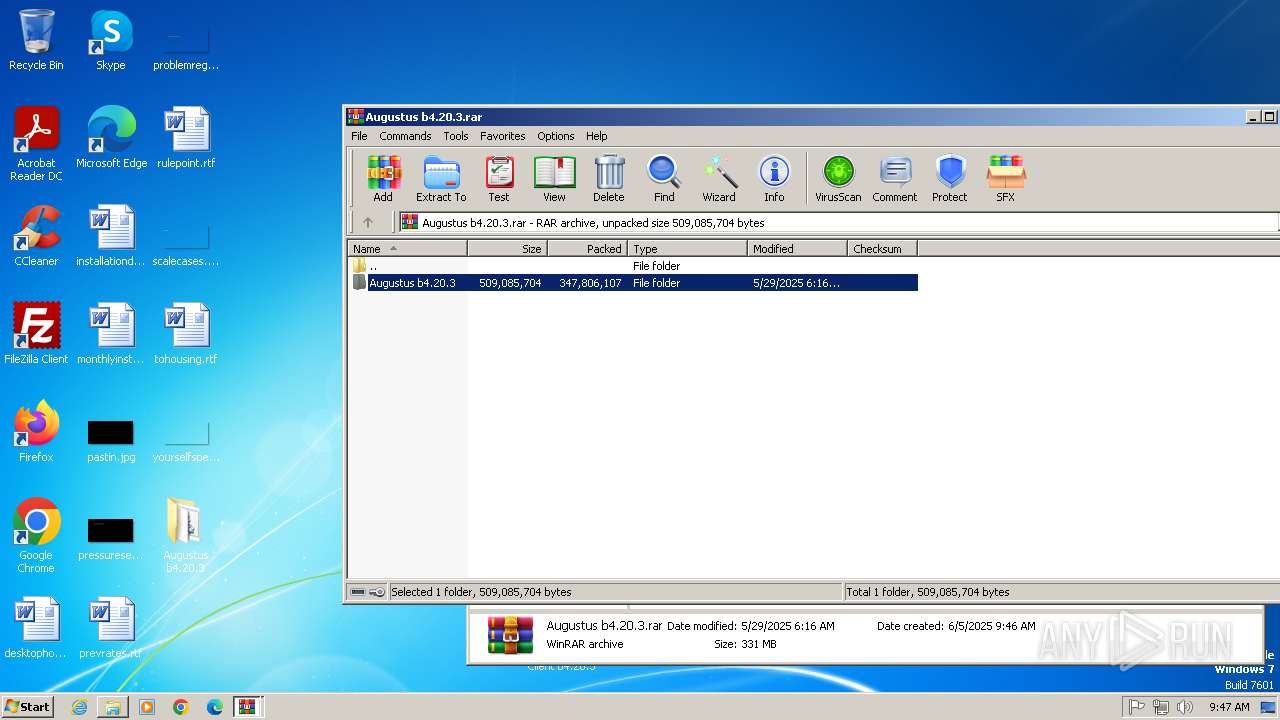
Task: Open the Comment tool
Action: 894,179
